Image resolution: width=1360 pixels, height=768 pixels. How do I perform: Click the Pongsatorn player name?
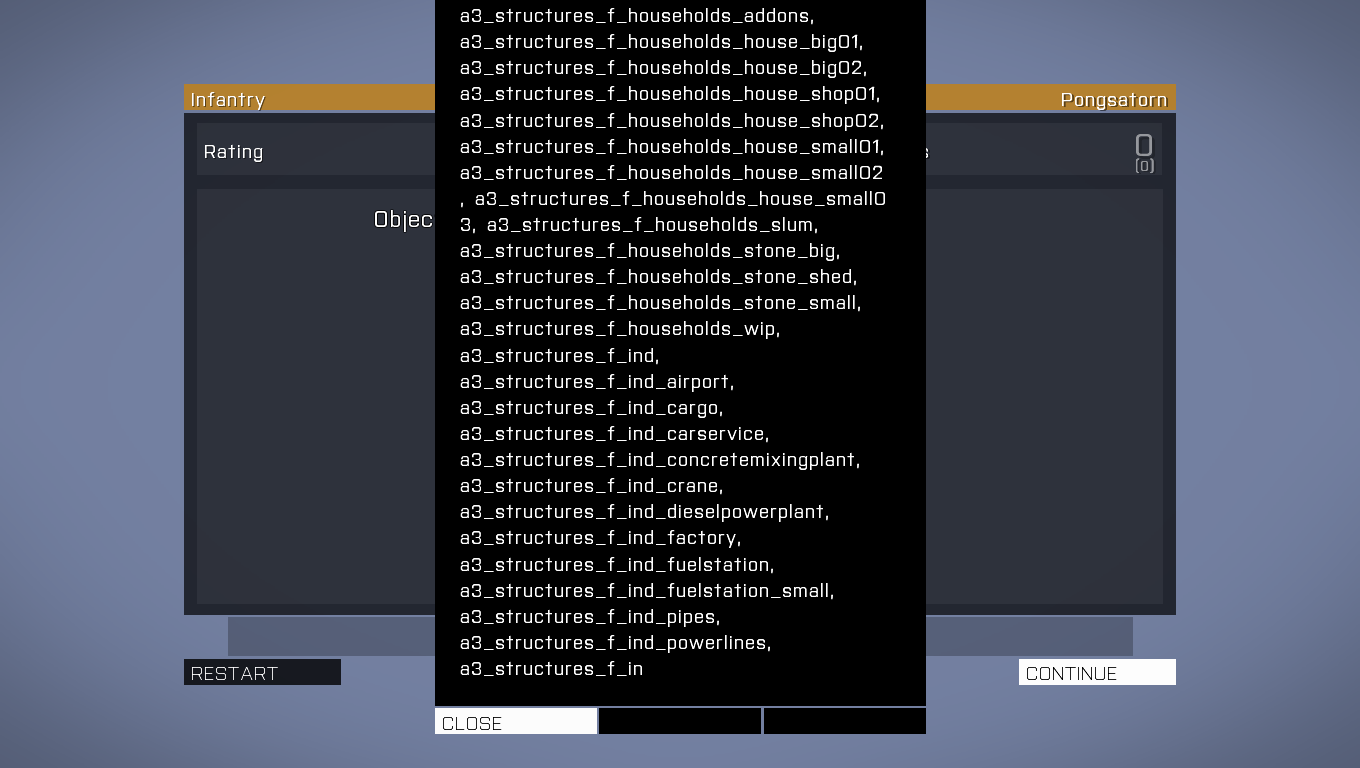[x=1113, y=99]
